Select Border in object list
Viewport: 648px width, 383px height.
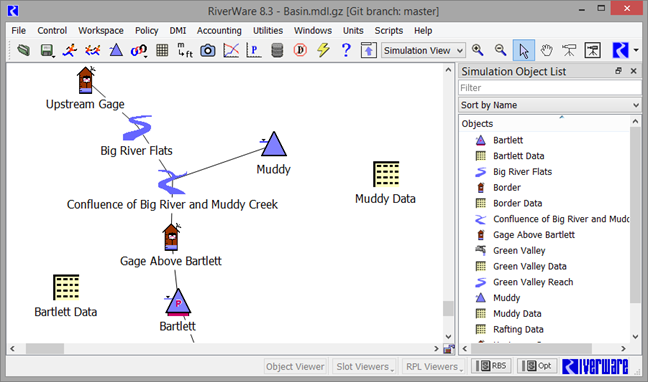point(507,187)
